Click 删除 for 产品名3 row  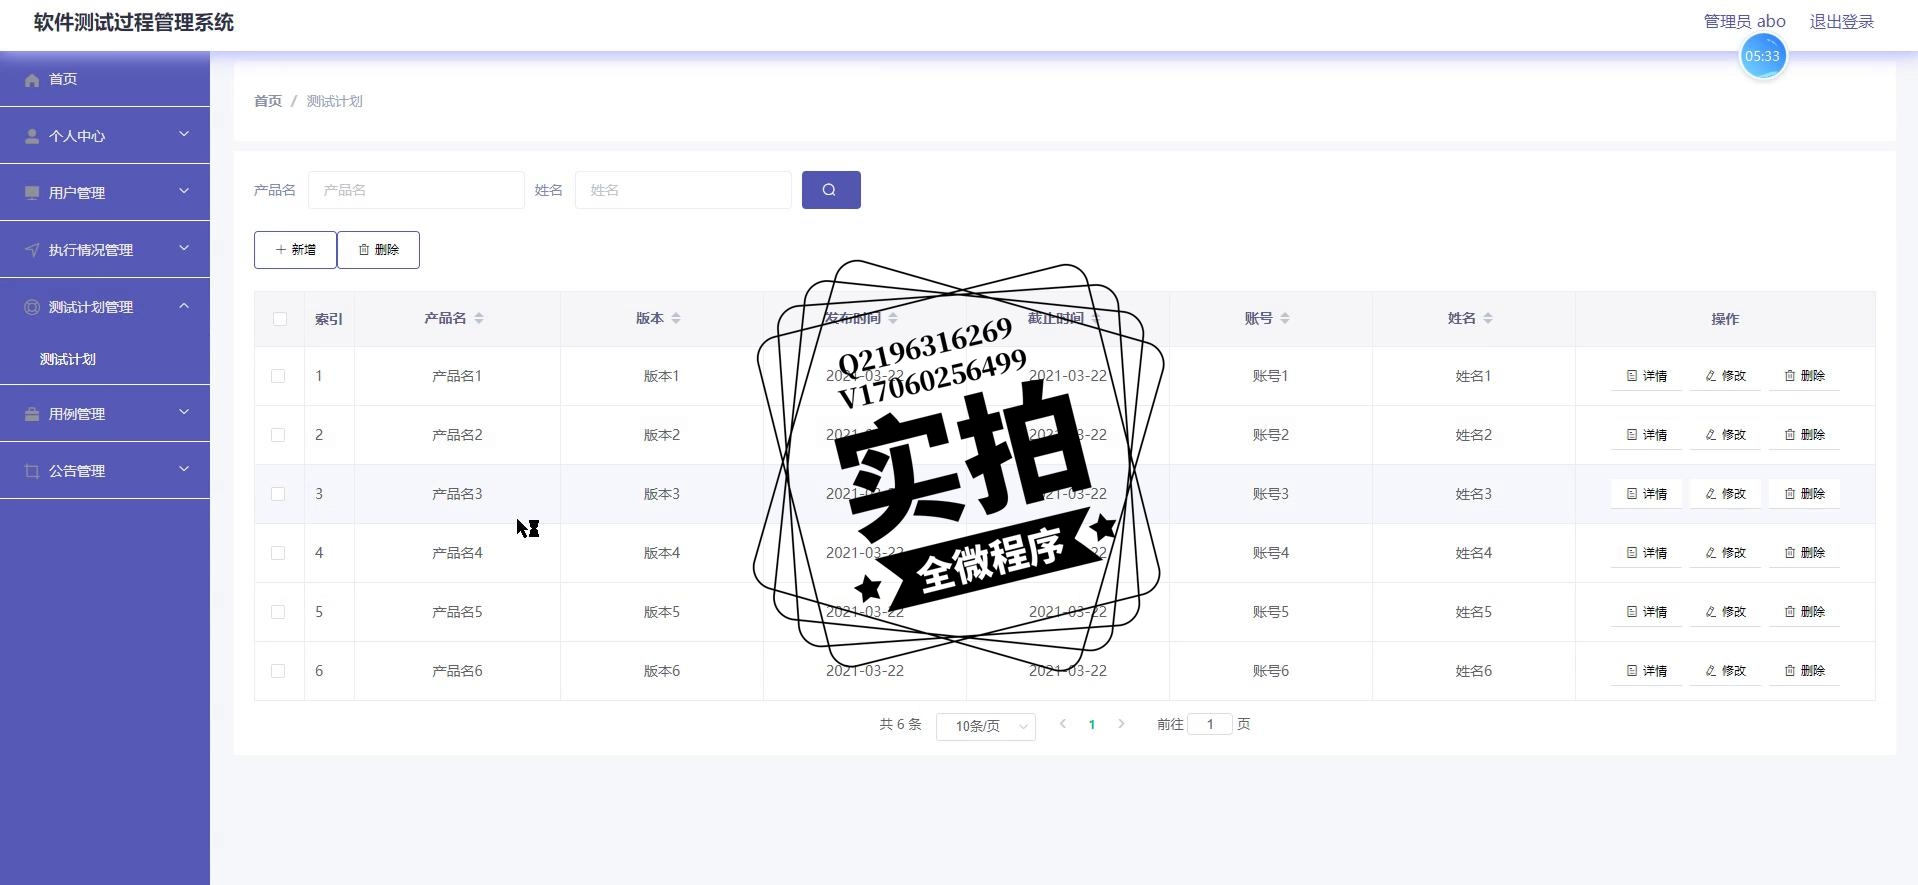coord(1804,494)
